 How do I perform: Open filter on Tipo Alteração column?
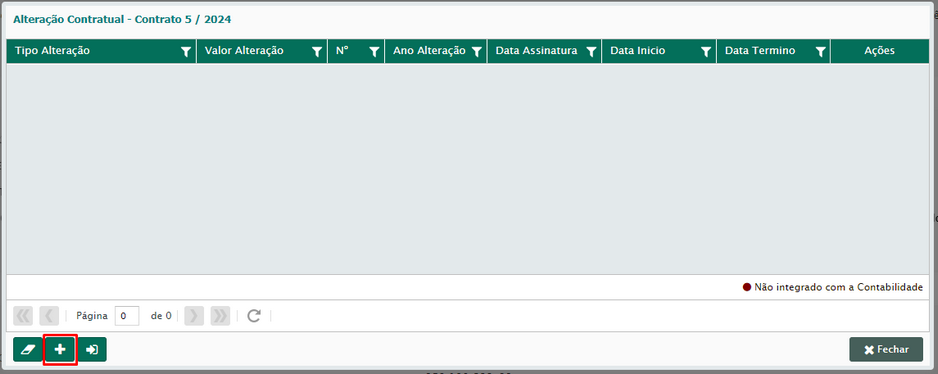coord(186,52)
